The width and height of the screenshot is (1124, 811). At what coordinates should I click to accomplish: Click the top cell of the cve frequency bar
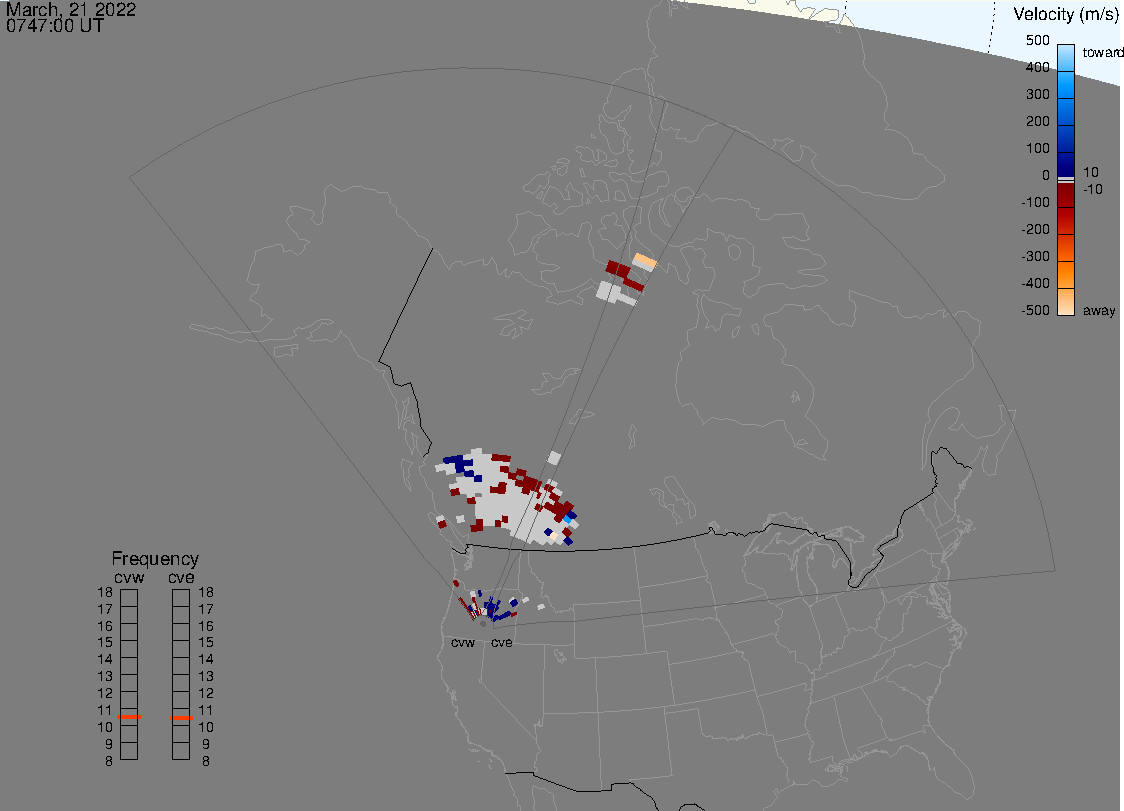pos(181,598)
